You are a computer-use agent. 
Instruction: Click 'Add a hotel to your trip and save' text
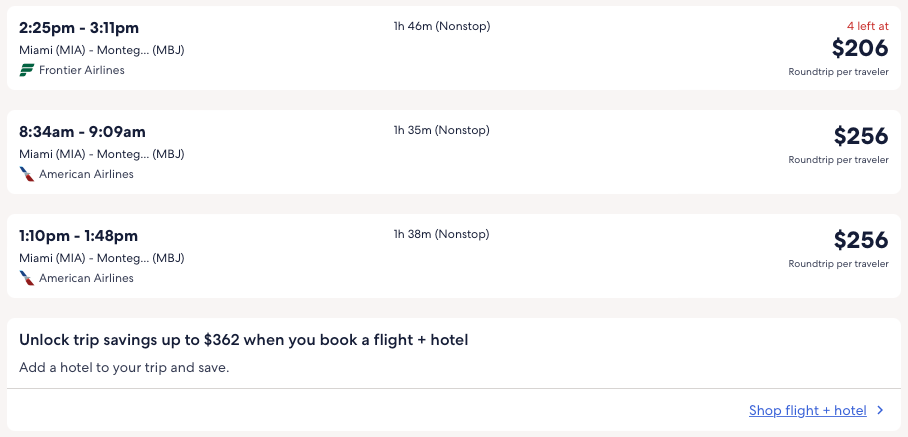click(124, 367)
